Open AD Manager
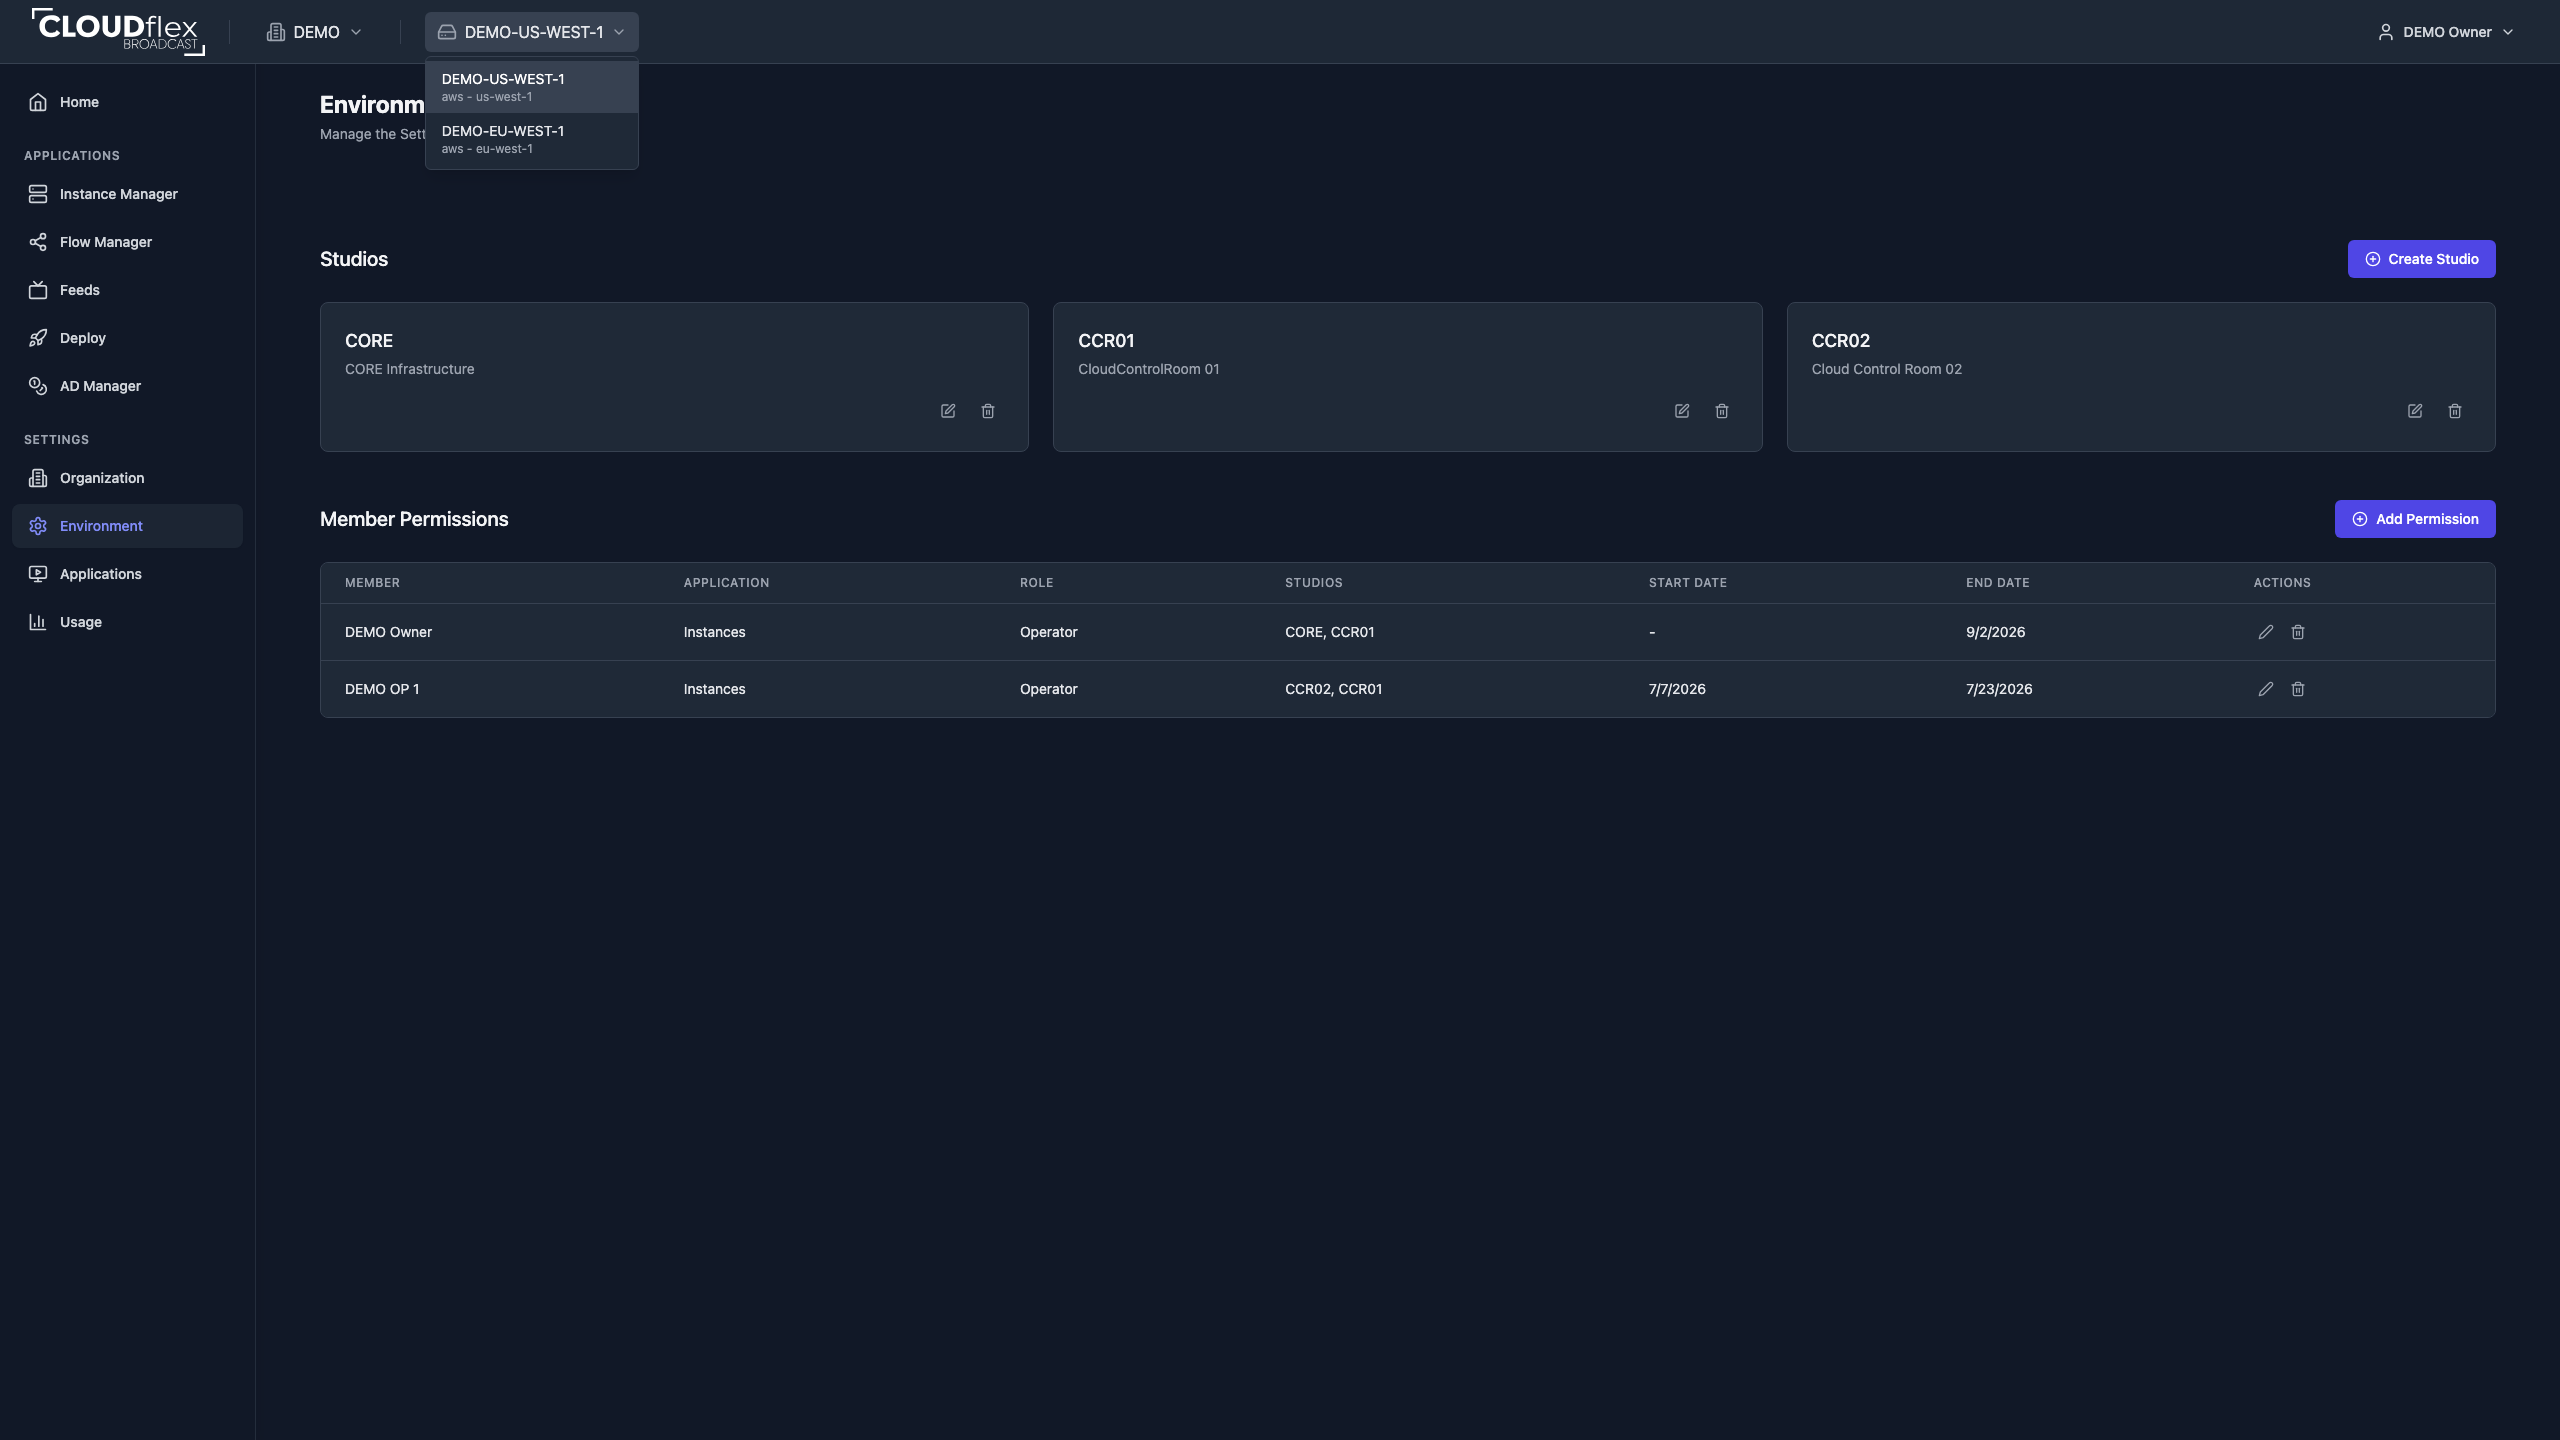The height and width of the screenshot is (1440, 2560). [127, 386]
